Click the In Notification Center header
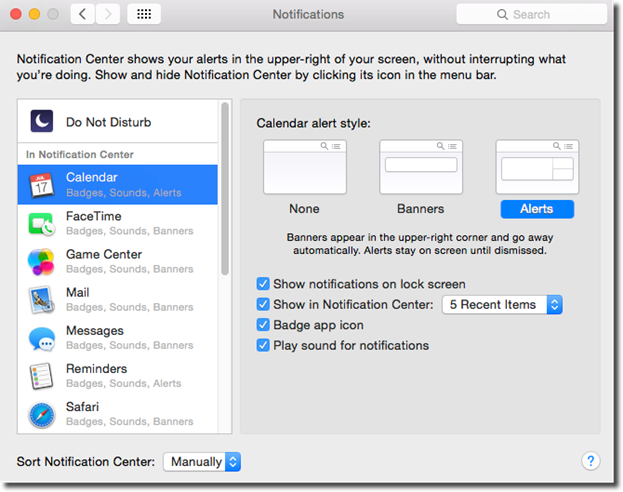The image size is (623, 492). (80, 154)
